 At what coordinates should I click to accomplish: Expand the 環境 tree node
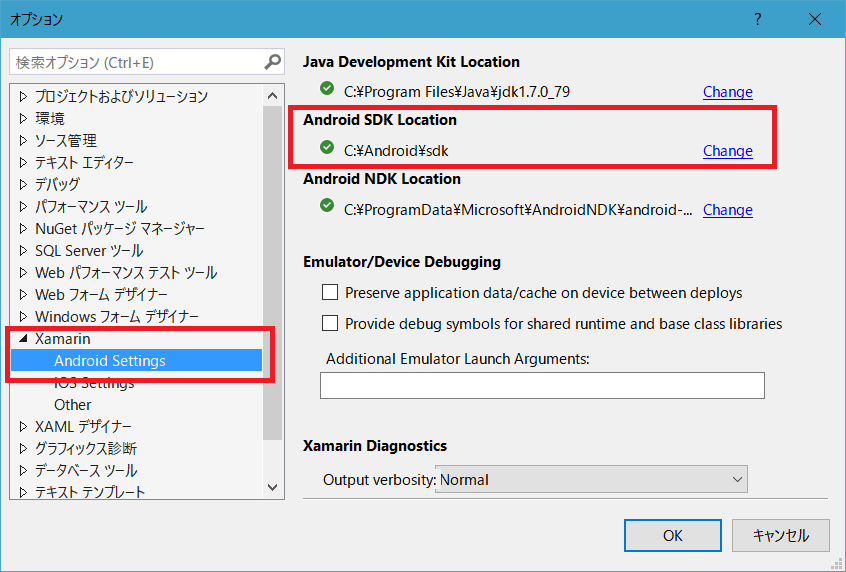click(23, 118)
